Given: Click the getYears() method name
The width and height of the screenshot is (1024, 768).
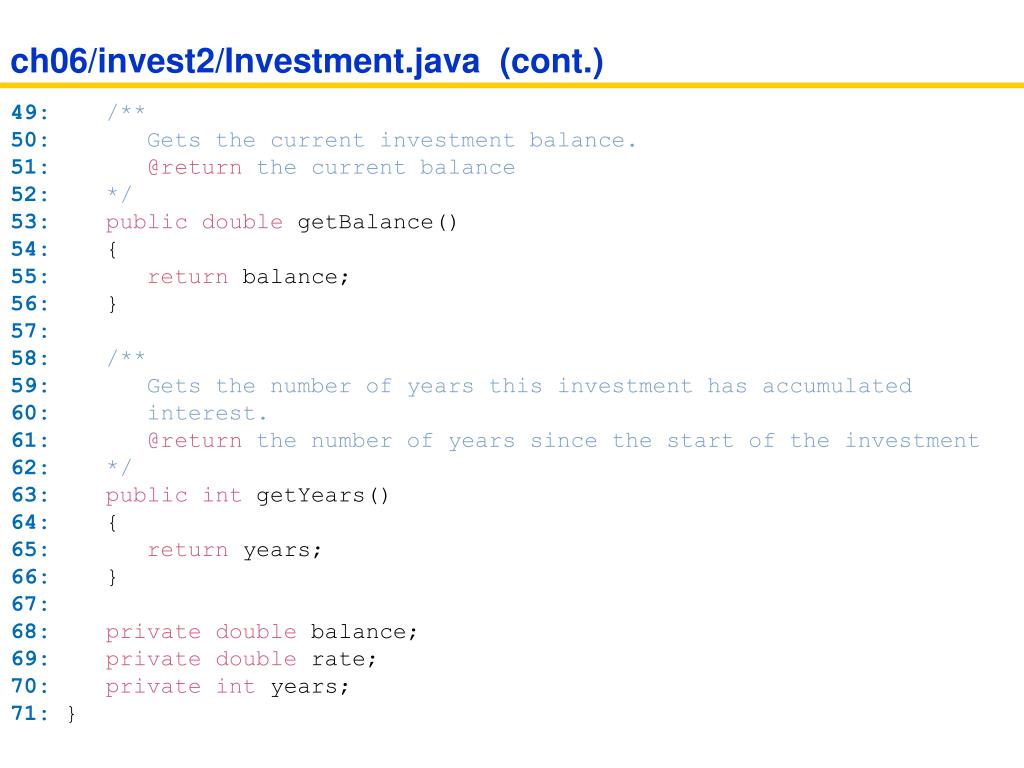Looking at the screenshot, I should (x=323, y=495).
